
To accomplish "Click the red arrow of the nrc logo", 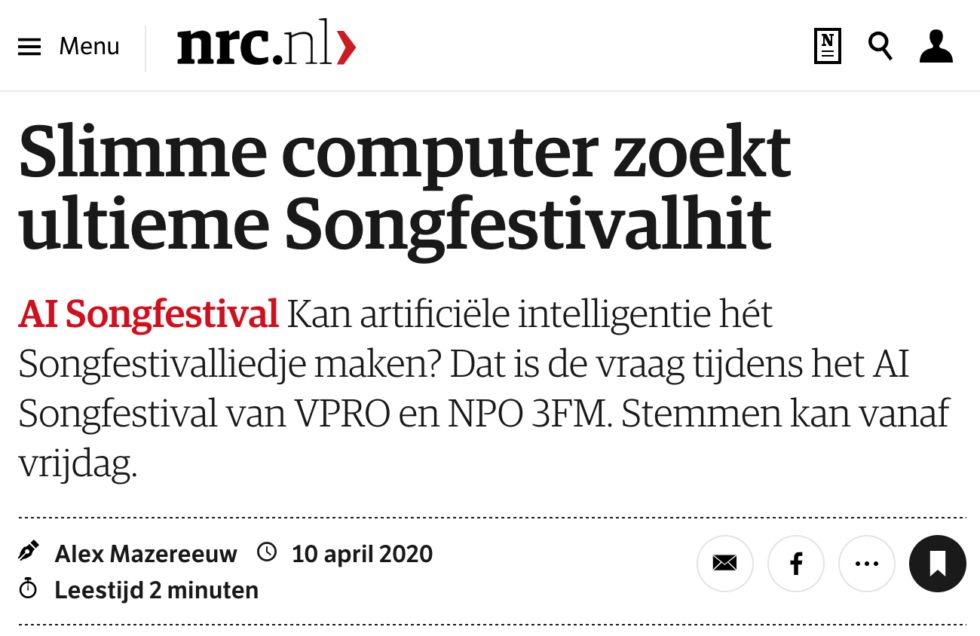I will (346, 43).
